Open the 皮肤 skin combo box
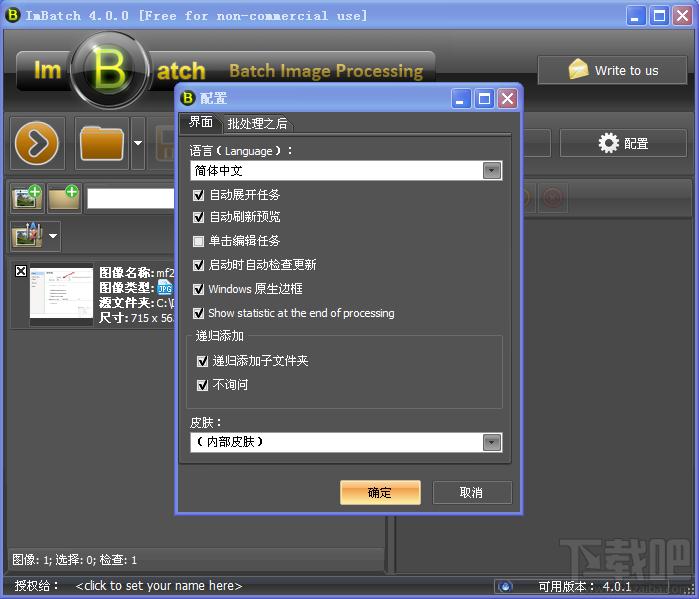The image size is (699, 599). point(346,442)
